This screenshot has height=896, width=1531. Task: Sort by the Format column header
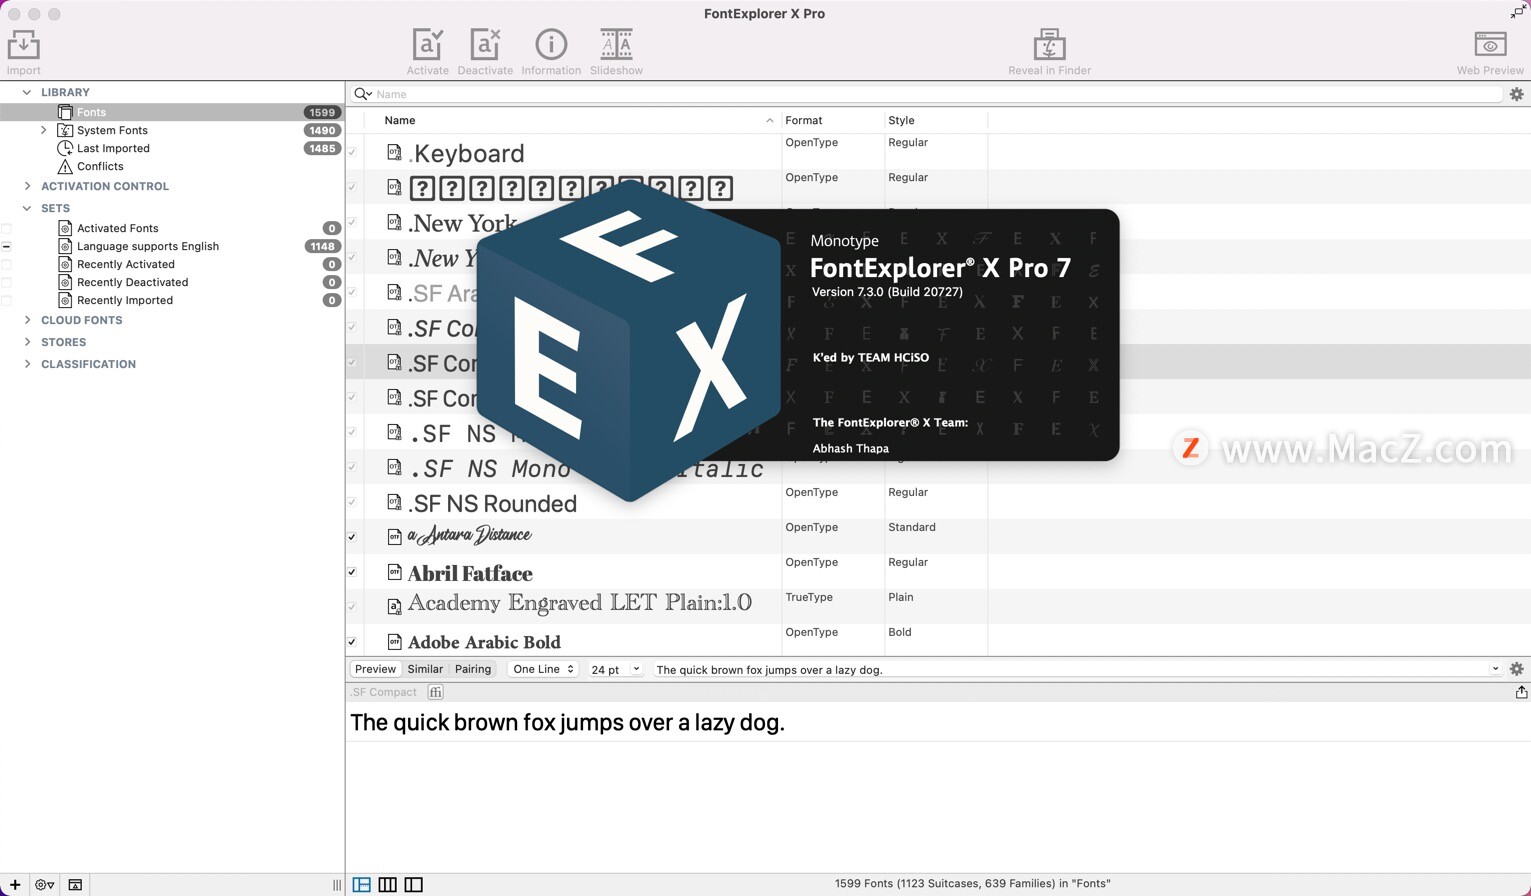pyautogui.click(x=832, y=120)
